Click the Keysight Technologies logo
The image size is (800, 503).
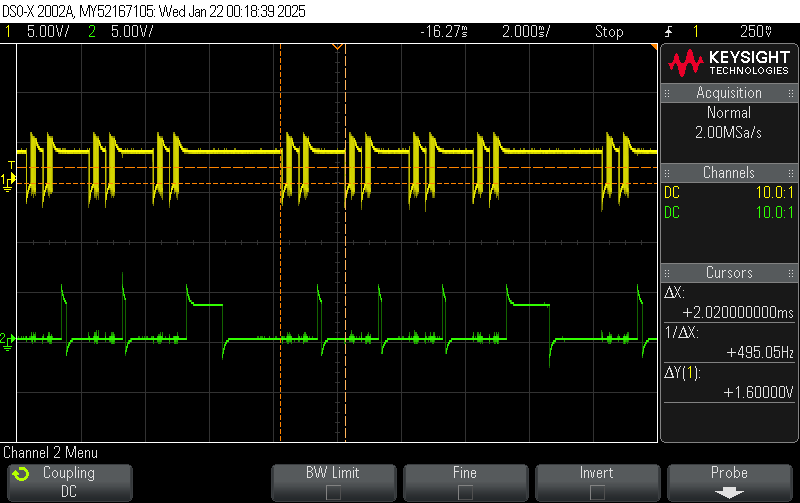click(x=729, y=64)
